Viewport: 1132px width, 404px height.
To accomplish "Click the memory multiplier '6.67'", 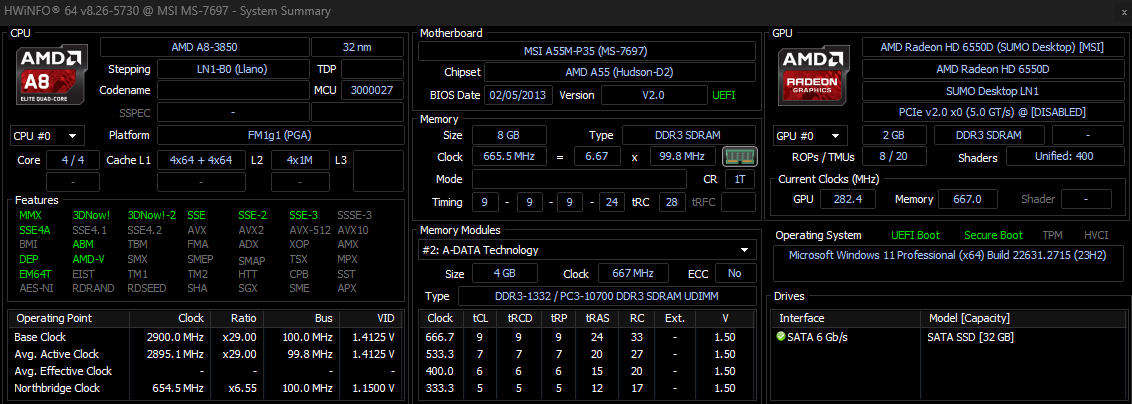I will (598, 157).
